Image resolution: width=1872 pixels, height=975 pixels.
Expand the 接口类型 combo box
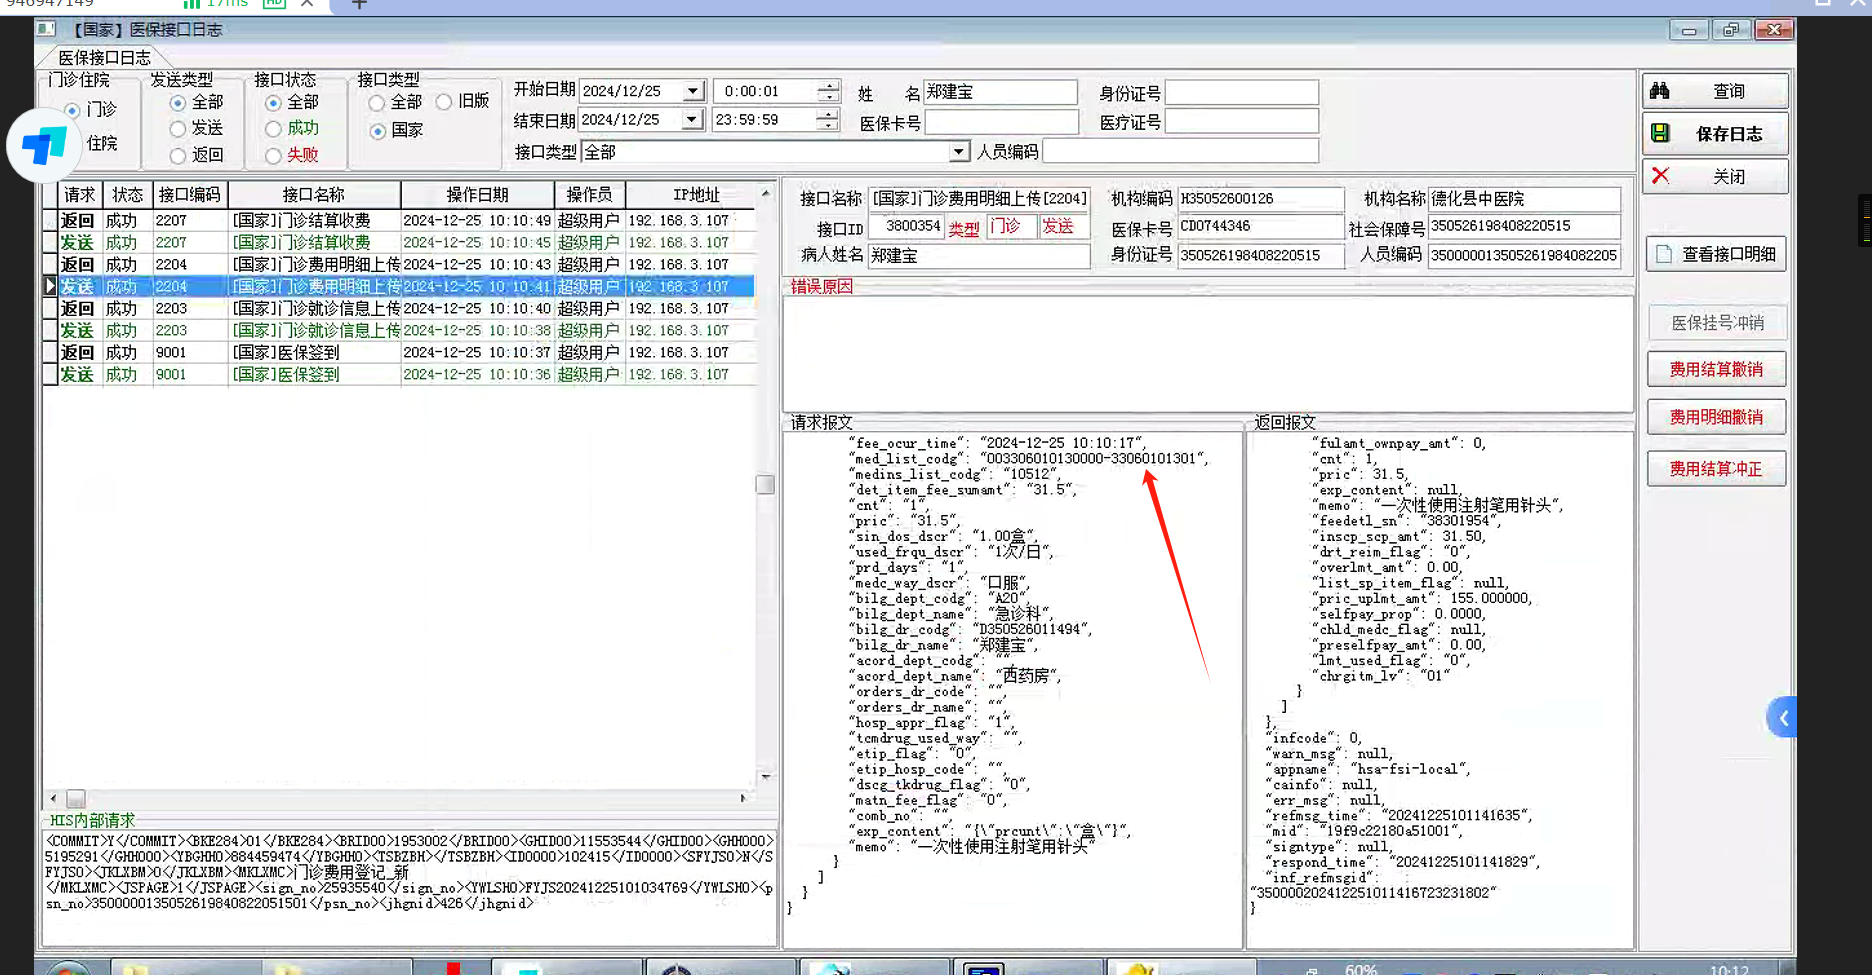tap(958, 152)
